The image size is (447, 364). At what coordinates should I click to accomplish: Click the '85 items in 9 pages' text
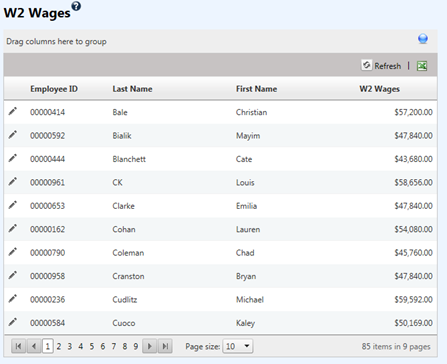pos(396,347)
